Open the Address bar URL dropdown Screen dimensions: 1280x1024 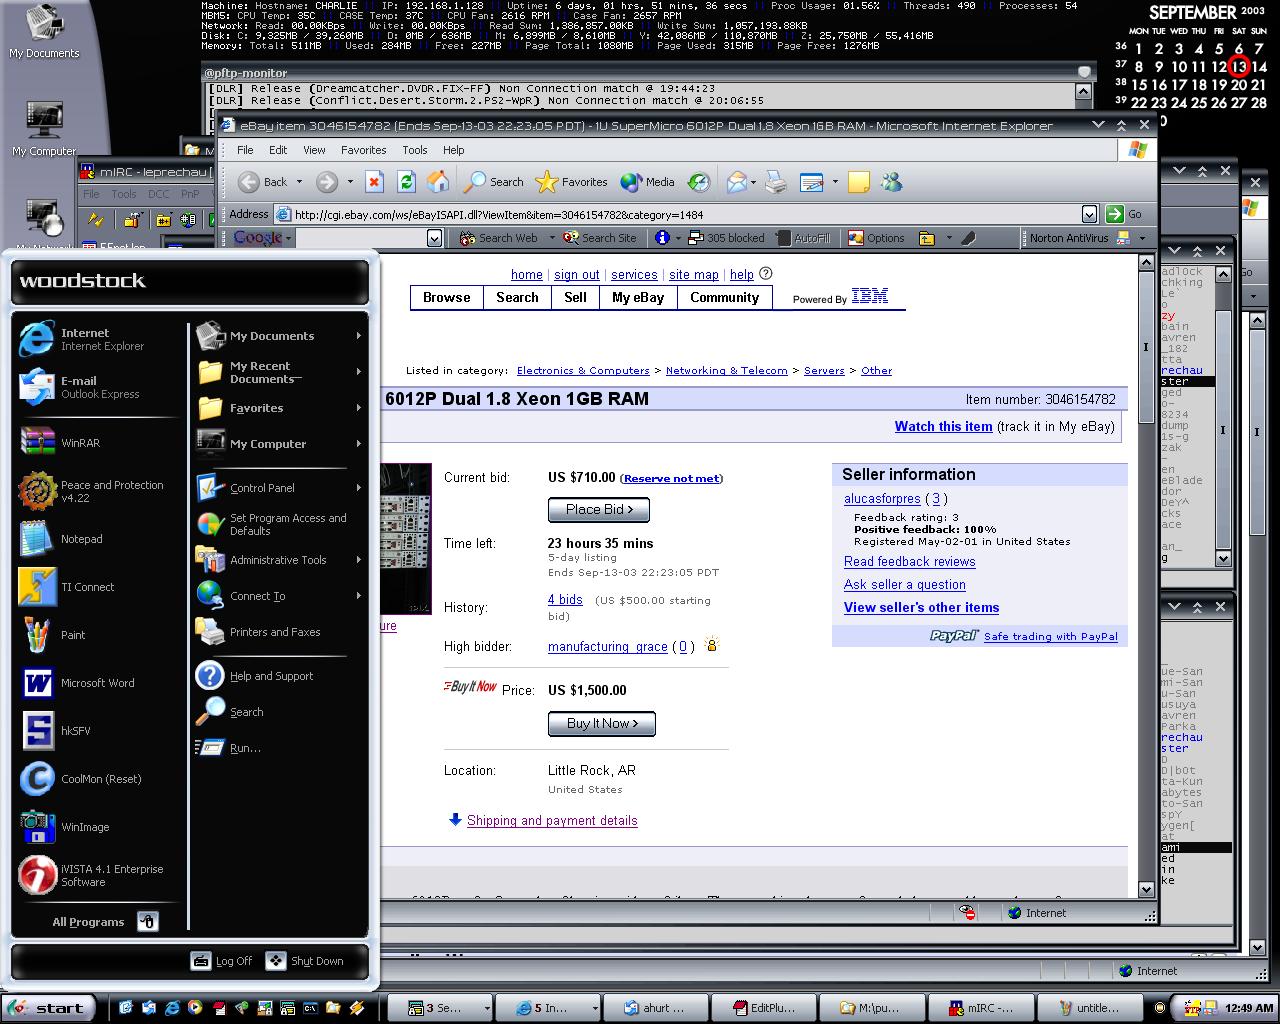coord(1089,214)
